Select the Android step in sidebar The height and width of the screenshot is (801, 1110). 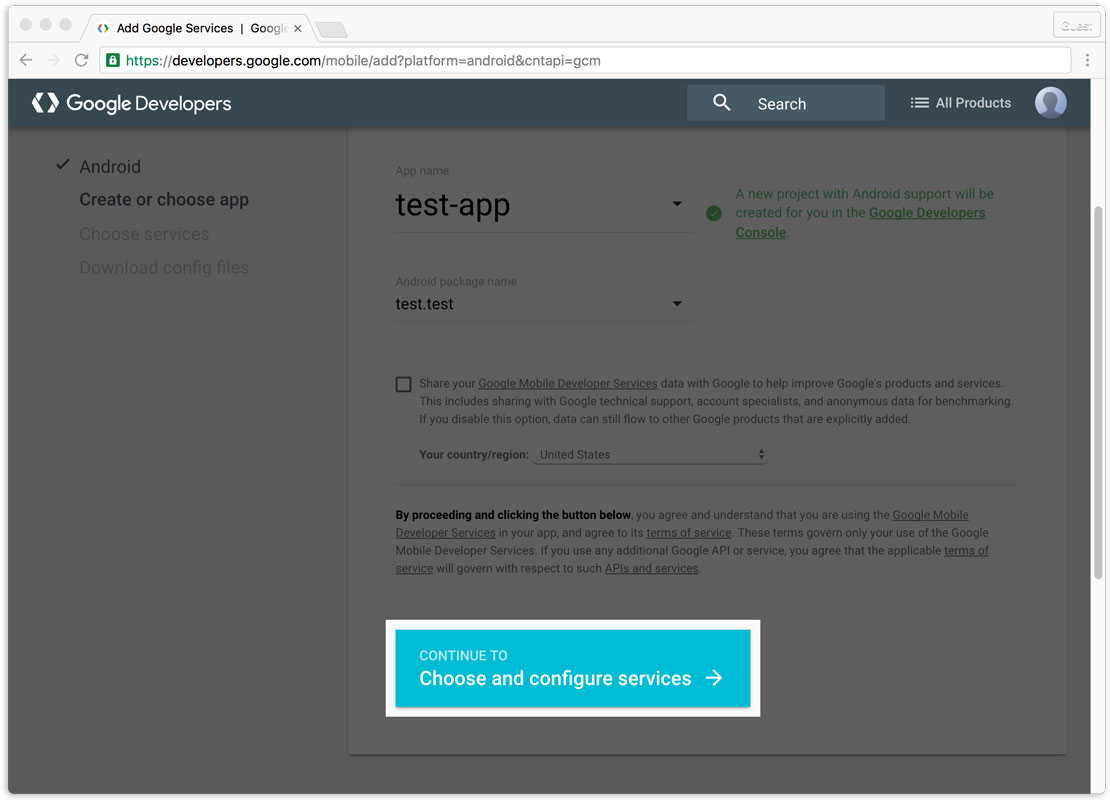[110, 166]
